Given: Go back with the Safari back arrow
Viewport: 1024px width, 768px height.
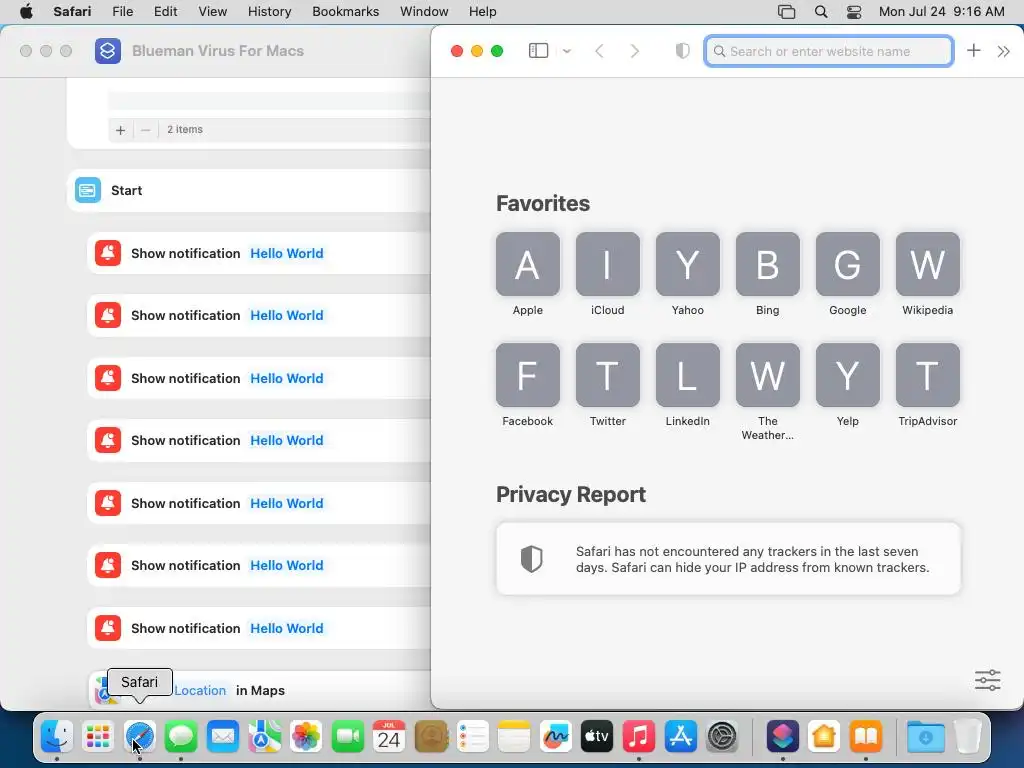Looking at the screenshot, I should pyautogui.click(x=600, y=51).
